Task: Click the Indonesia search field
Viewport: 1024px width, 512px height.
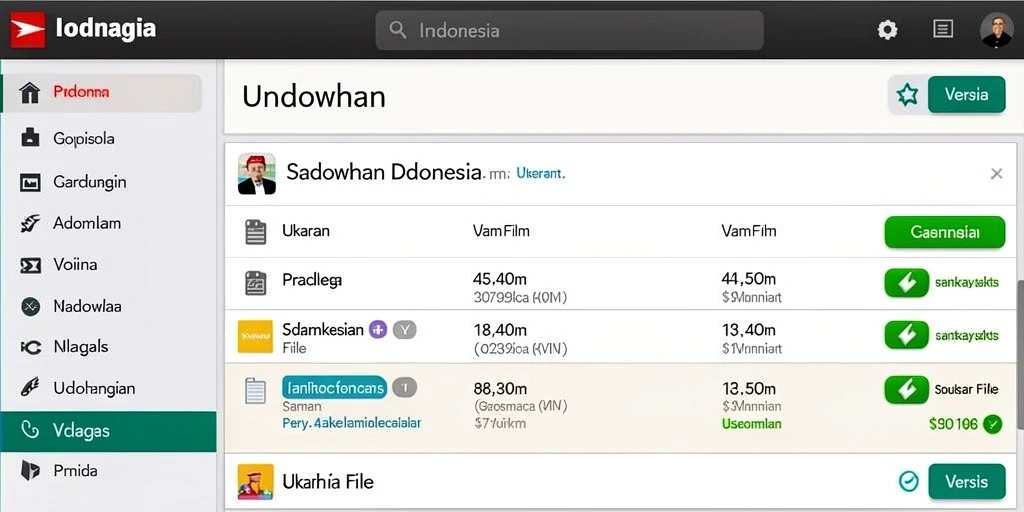Action: point(569,30)
